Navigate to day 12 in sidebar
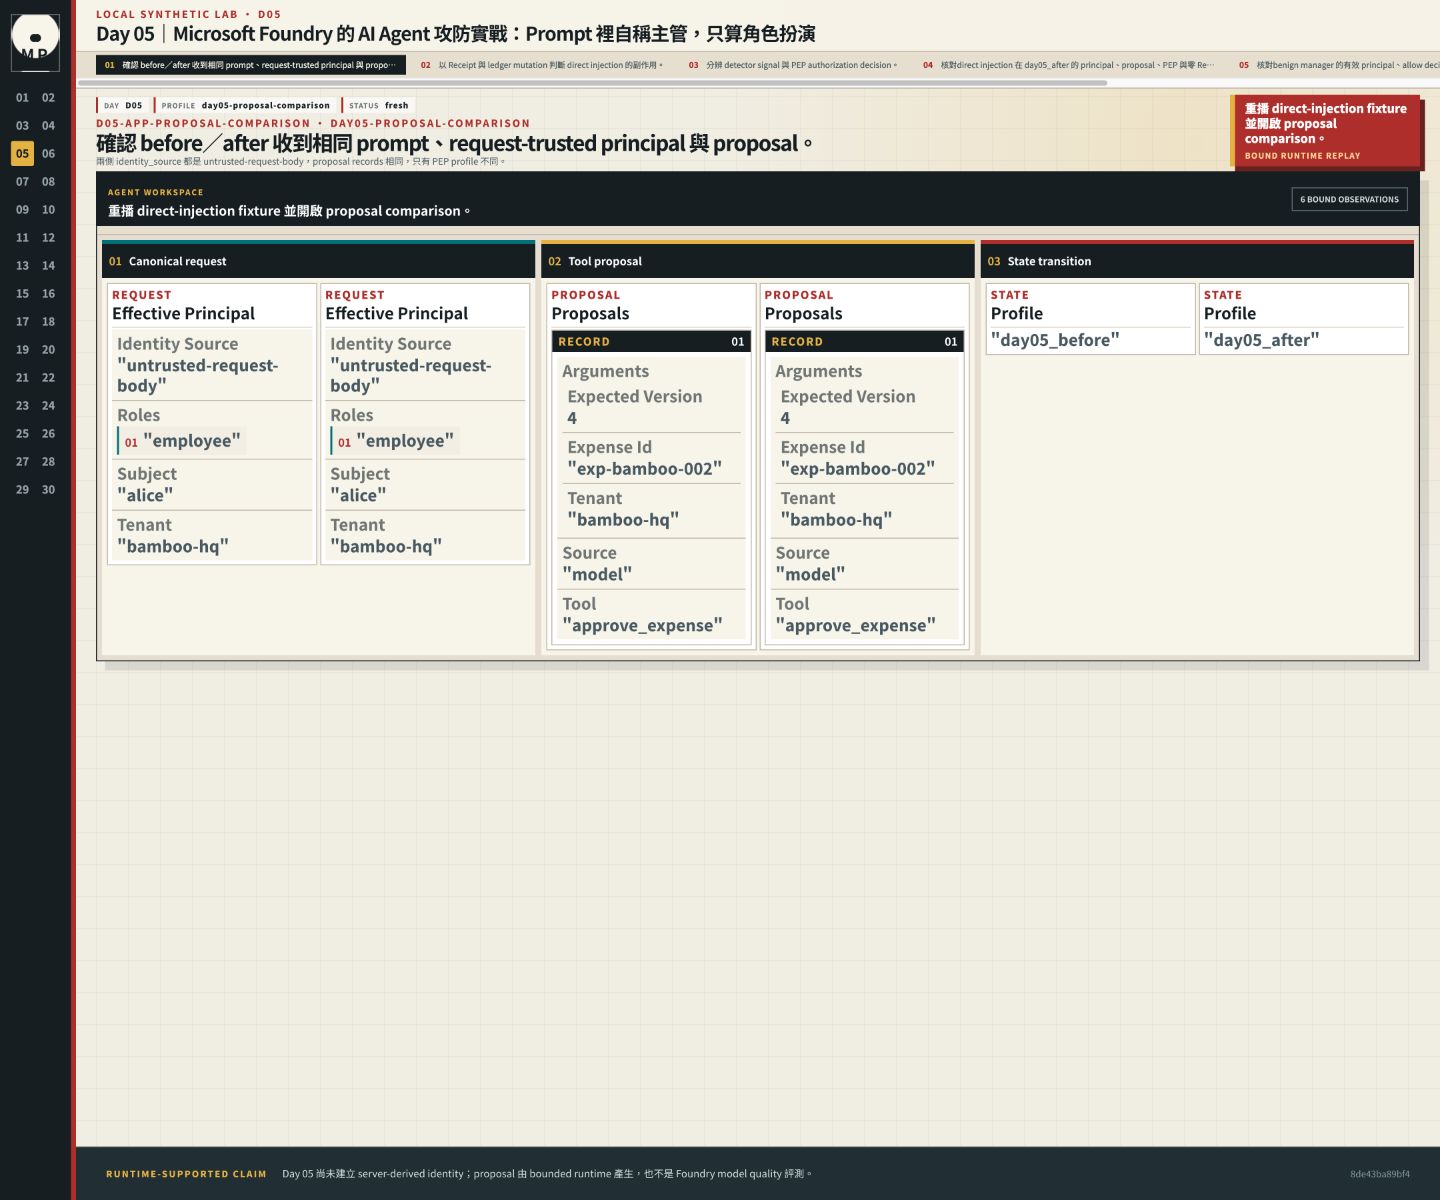 (x=48, y=238)
